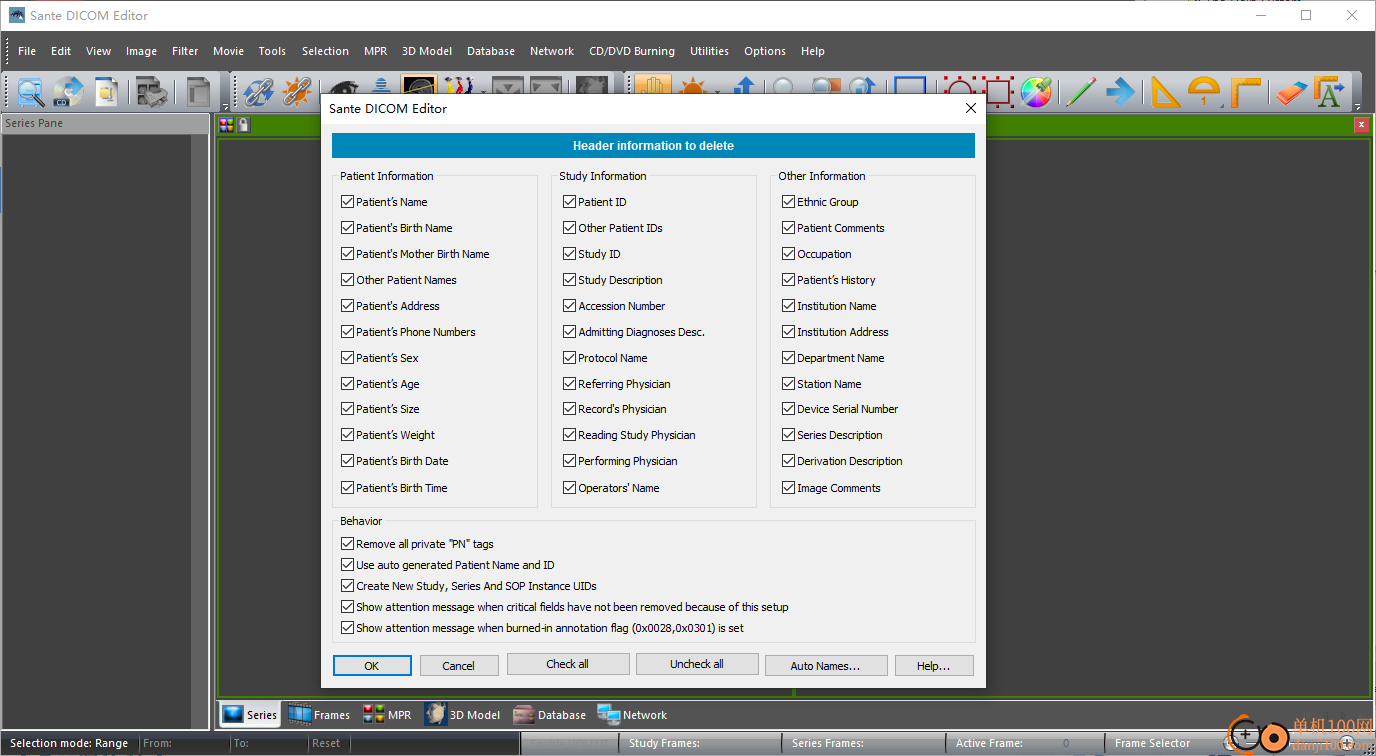
Task: Click the blue chain link sync icon
Action: [x=259, y=92]
